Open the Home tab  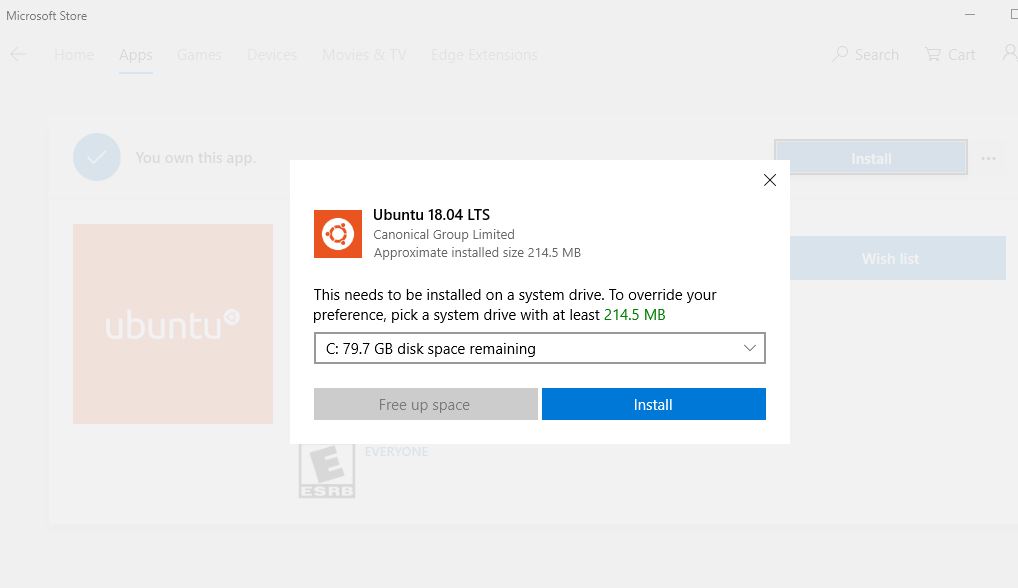click(x=74, y=55)
